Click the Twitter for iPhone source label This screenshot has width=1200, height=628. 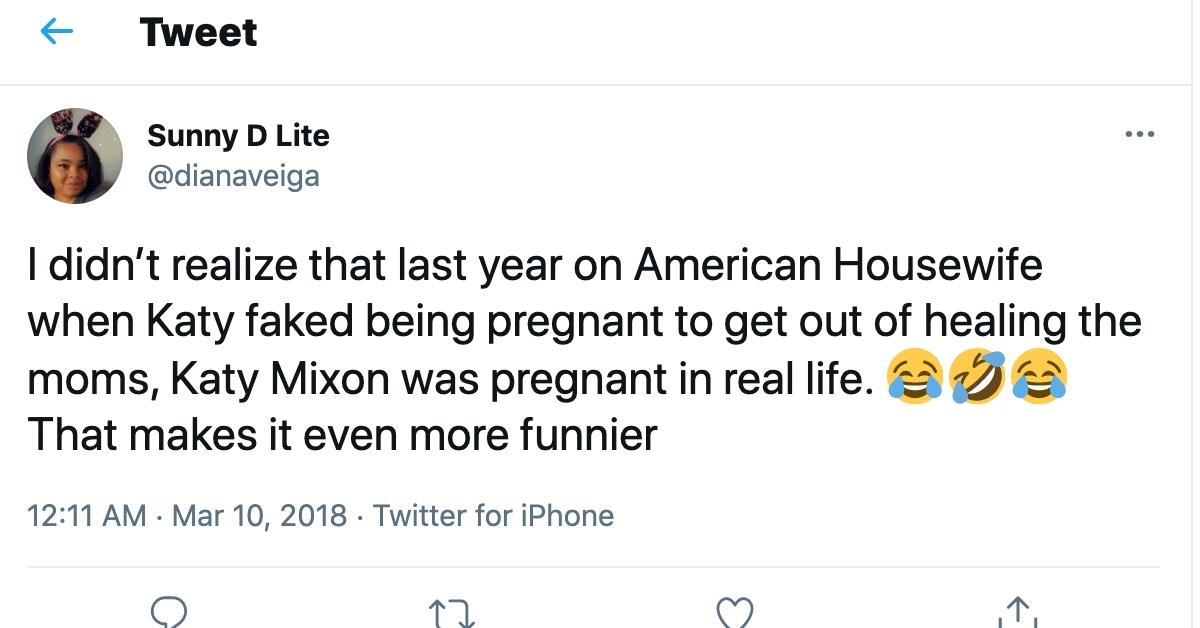point(492,515)
